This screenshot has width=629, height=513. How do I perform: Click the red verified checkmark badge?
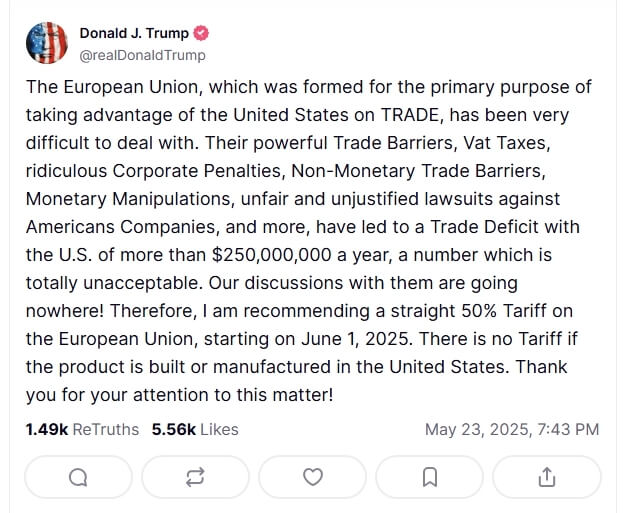201,33
